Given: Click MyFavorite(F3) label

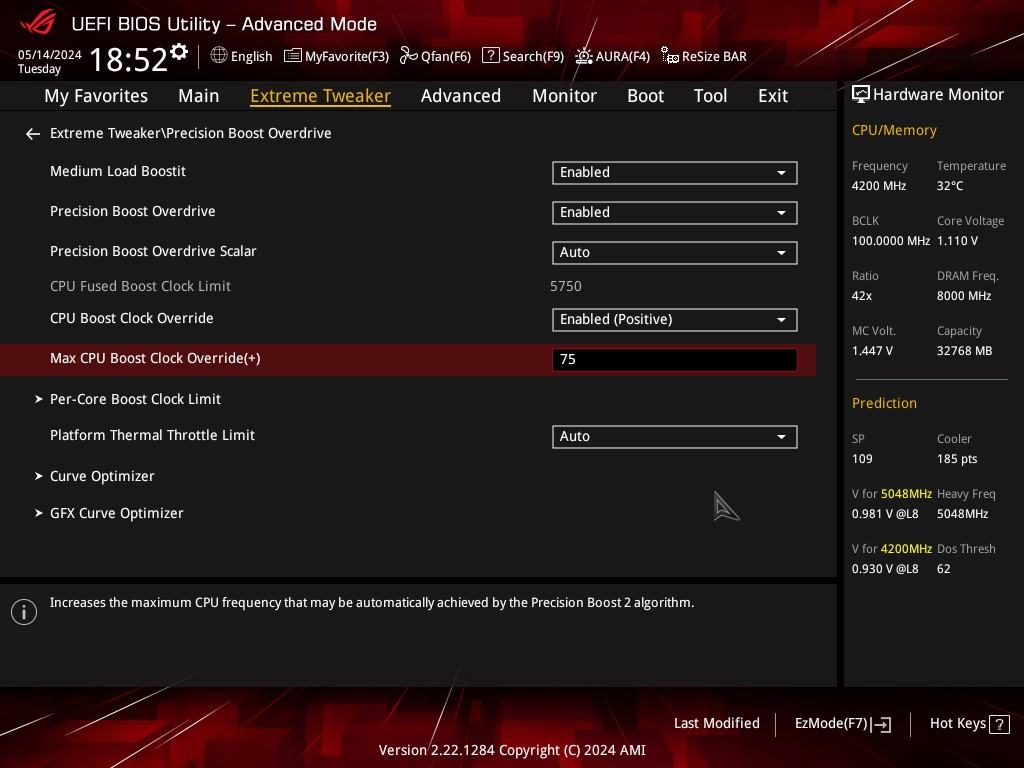Looking at the screenshot, I should [347, 56].
